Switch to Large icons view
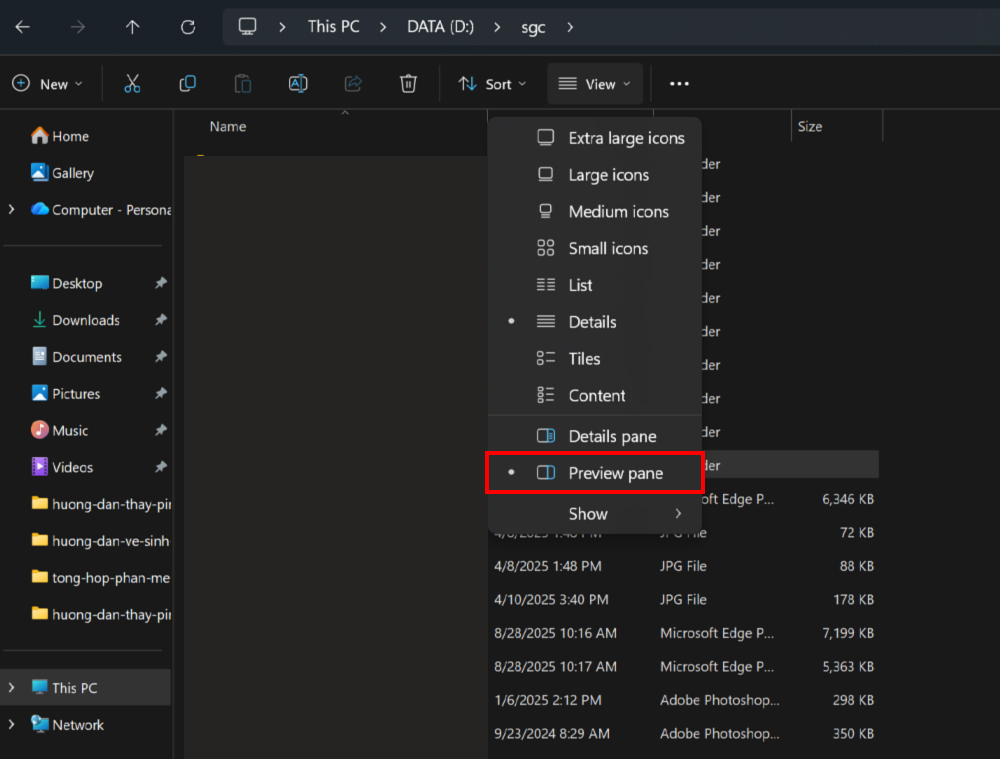The height and width of the screenshot is (759, 1000). coord(605,174)
